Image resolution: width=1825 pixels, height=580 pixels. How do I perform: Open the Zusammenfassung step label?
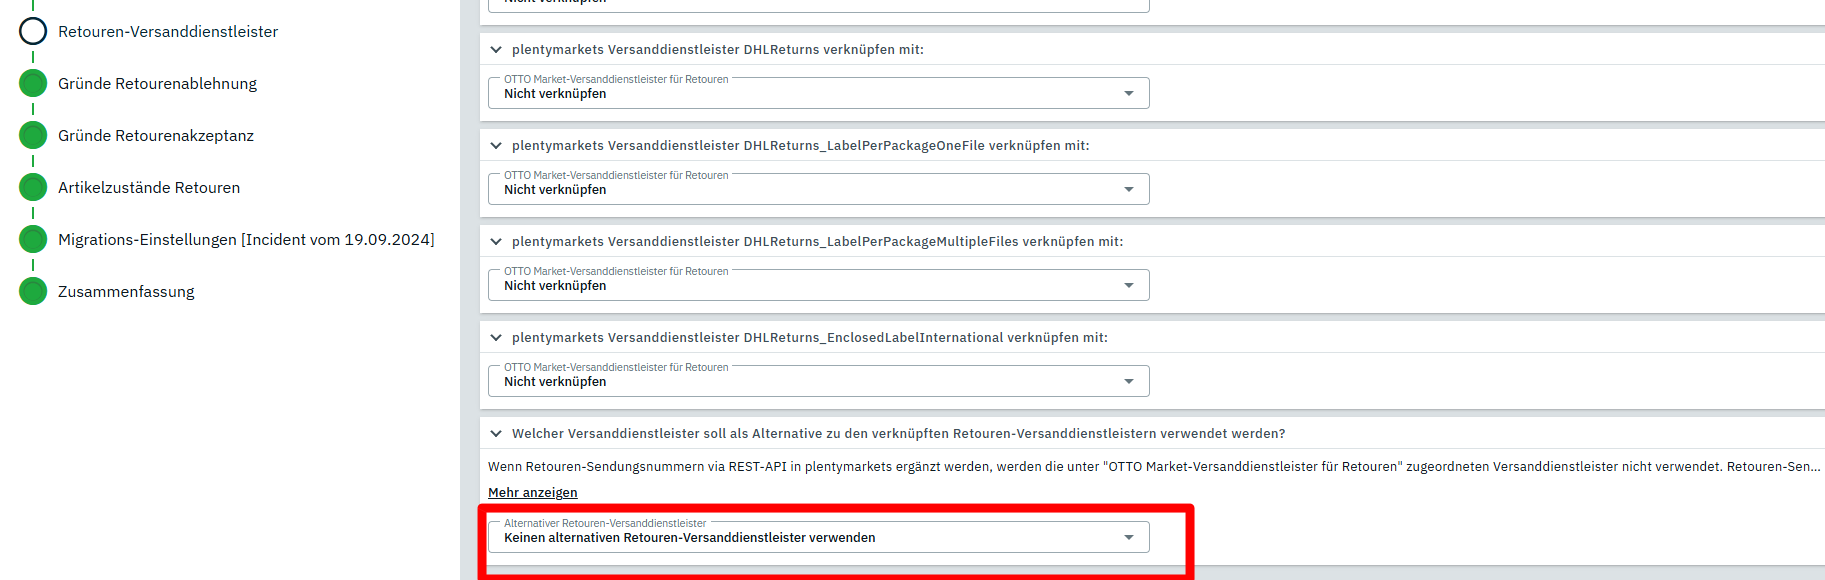(126, 292)
